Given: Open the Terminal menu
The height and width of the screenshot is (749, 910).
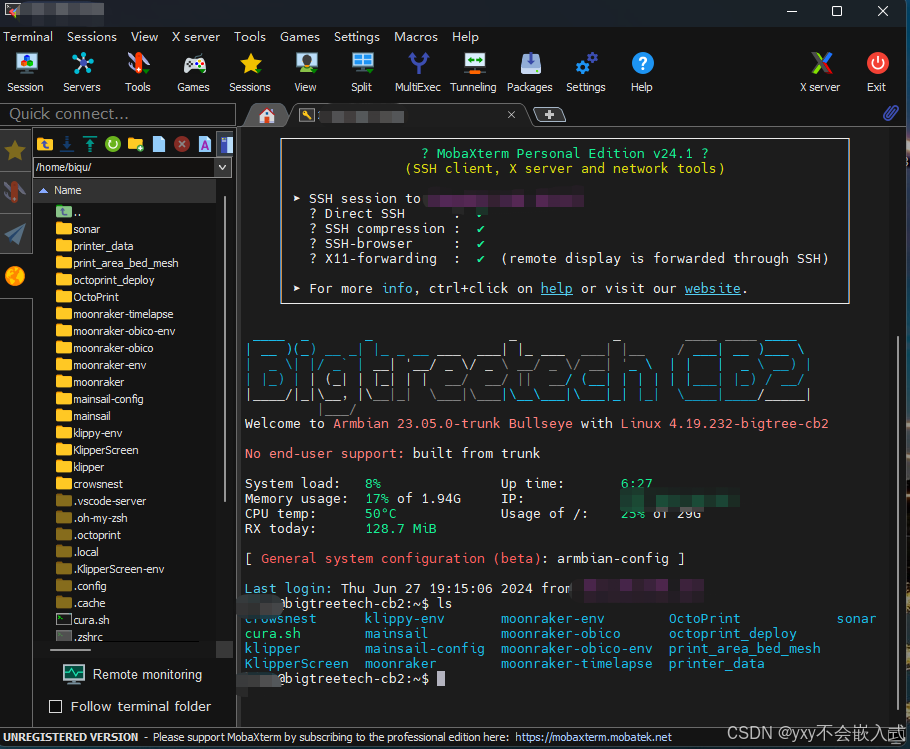Looking at the screenshot, I should (28, 37).
